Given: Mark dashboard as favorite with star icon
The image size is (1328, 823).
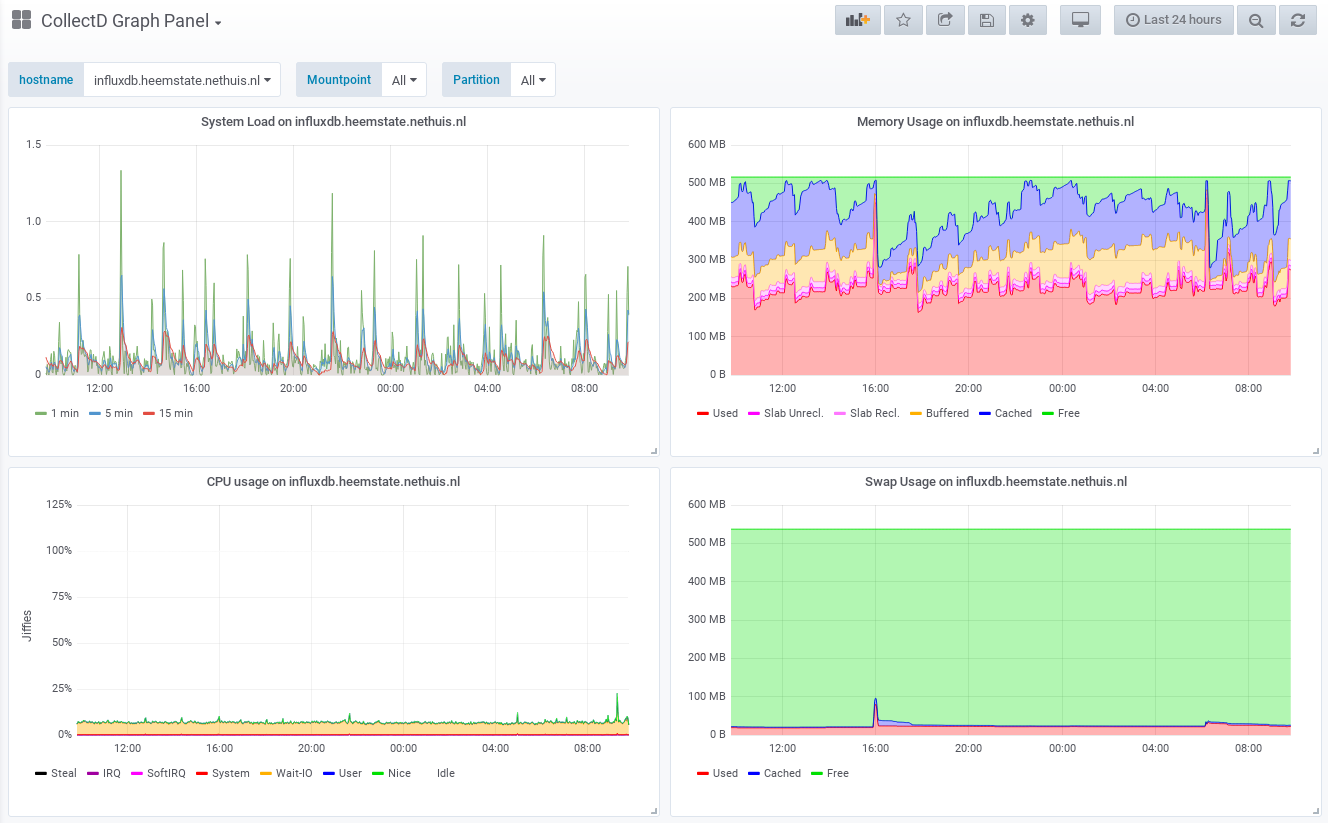Looking at the screenshot, I should coord(903,20).
